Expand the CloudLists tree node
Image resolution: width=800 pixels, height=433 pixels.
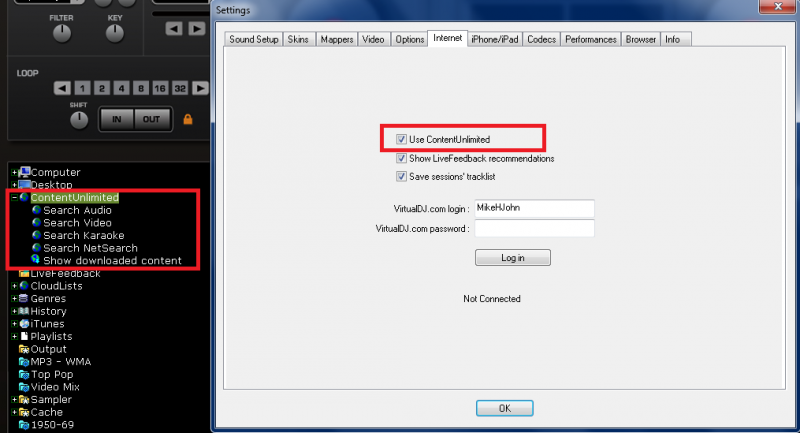(14, 286)
